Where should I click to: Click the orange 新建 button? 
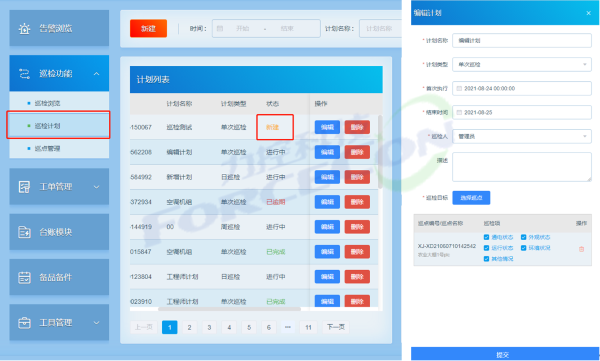[x=148, y=28]
